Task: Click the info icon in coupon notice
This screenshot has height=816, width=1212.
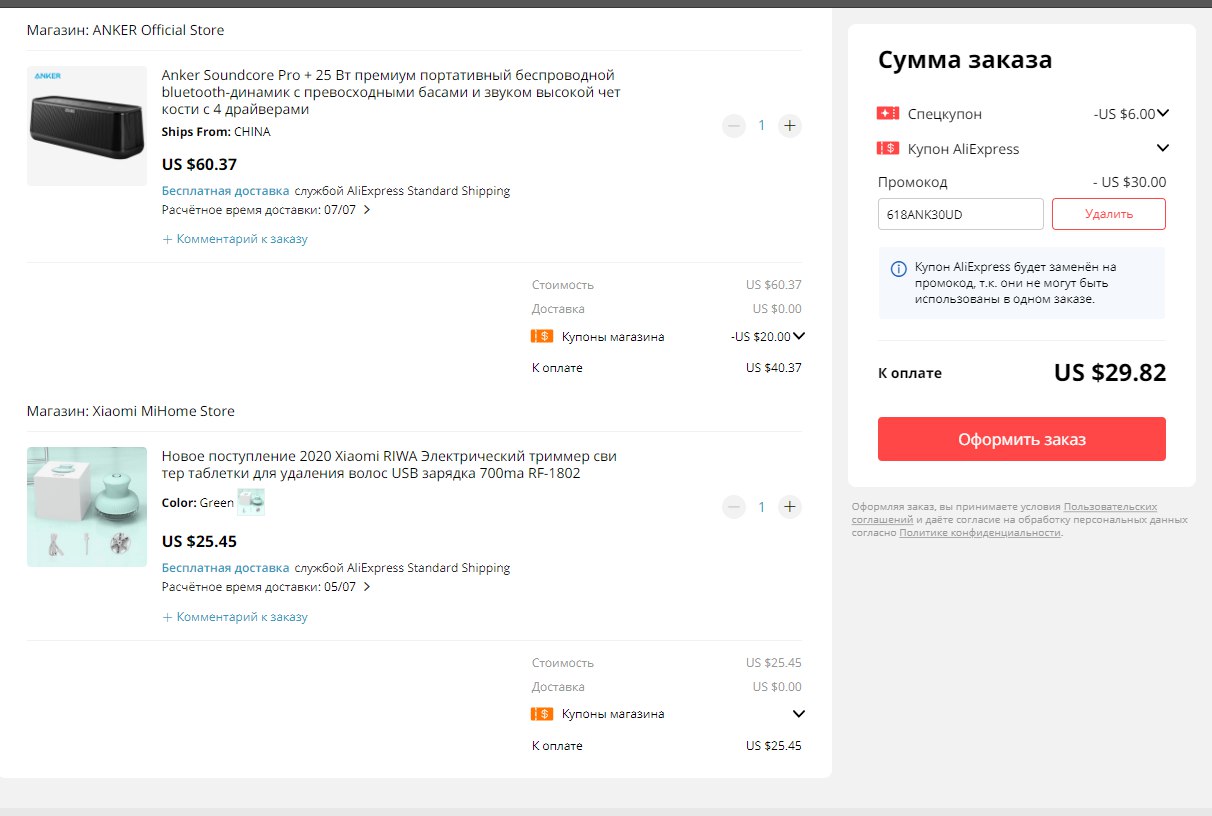Action: [898, 268]
